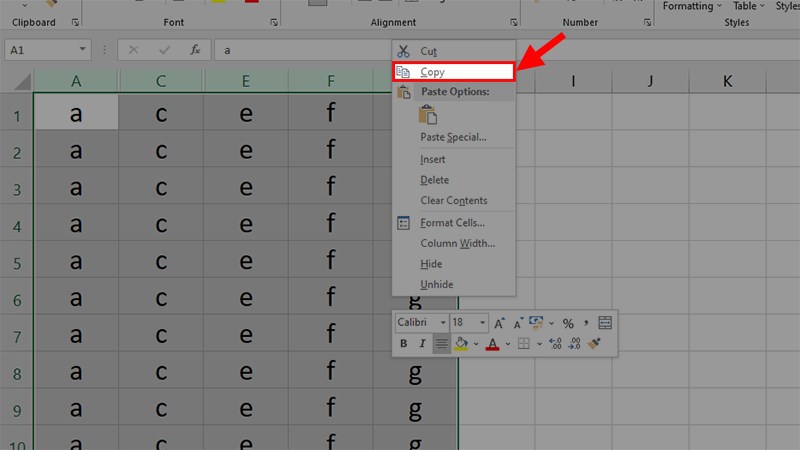Apply yellow fill color in mini toolbar

pyautogui.click(x=461, y=343)
